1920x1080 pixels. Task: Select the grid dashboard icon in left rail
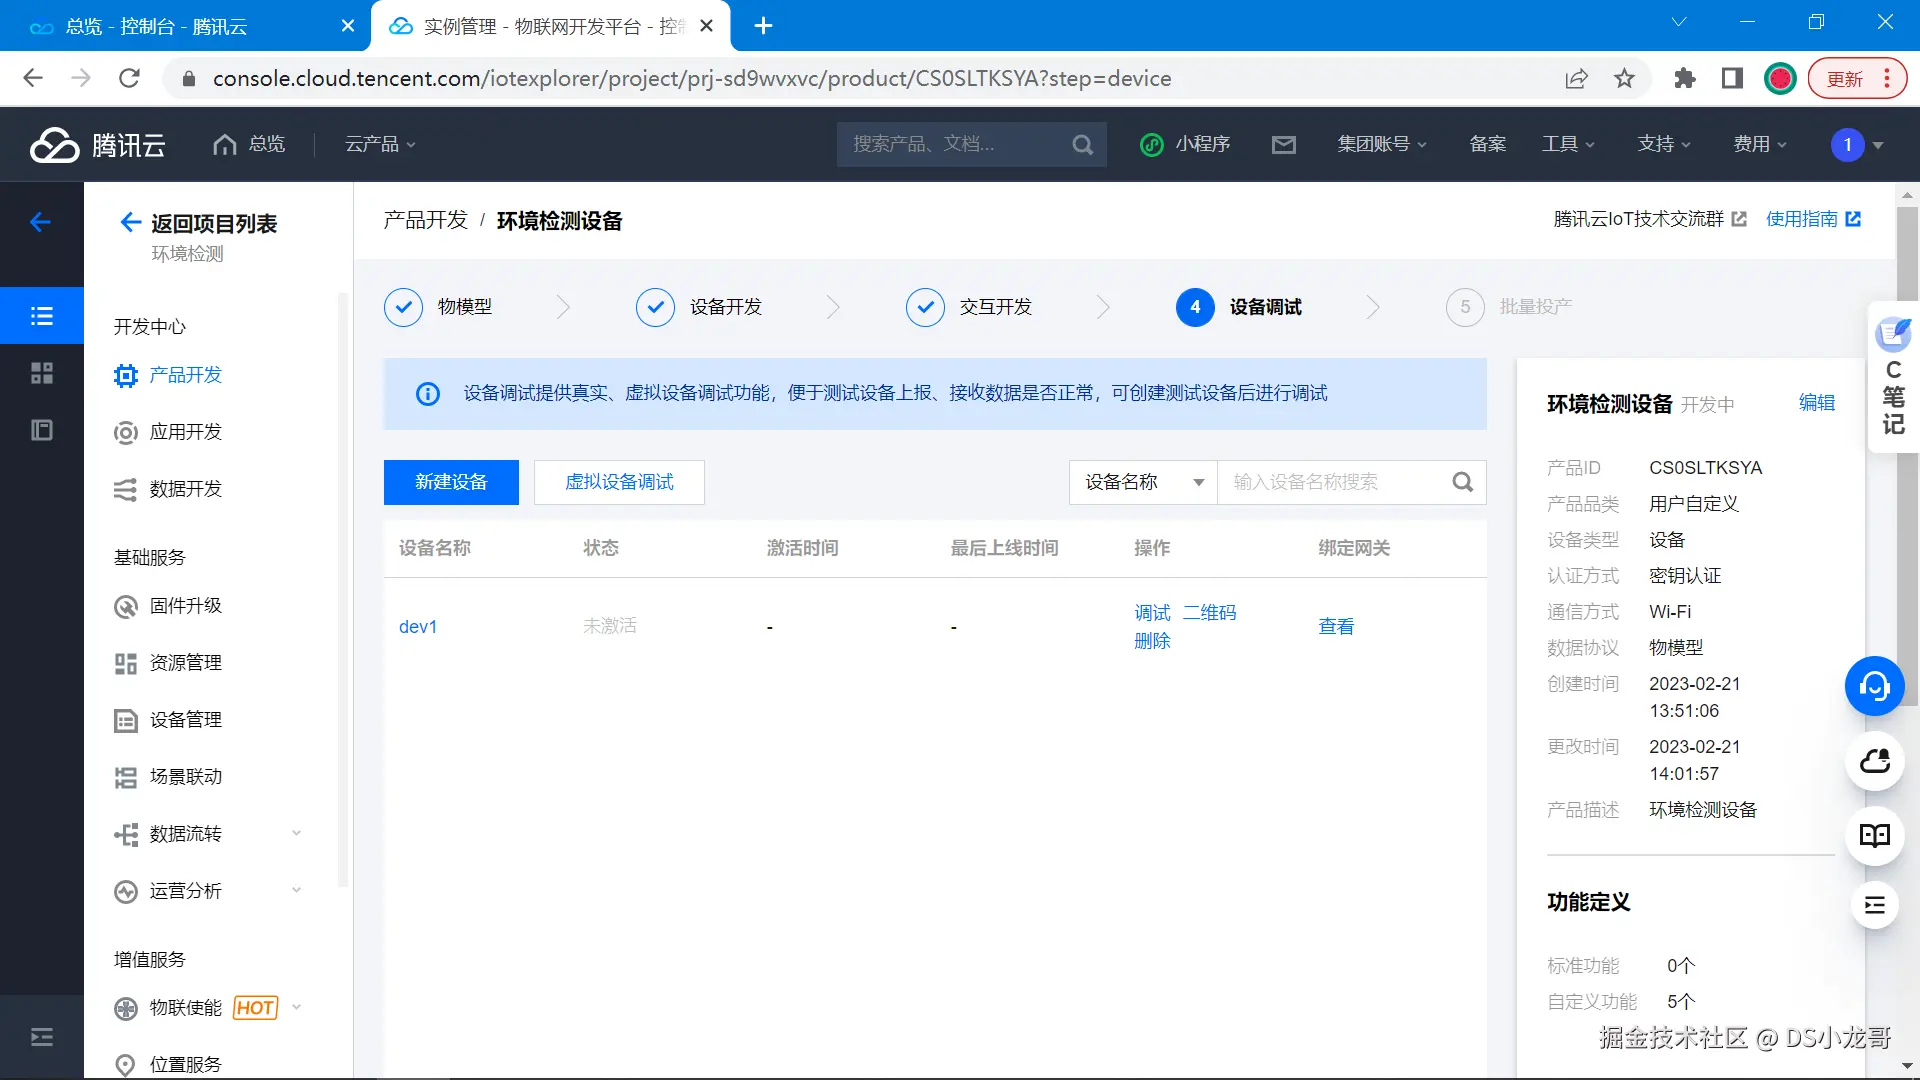pos(41,373)
